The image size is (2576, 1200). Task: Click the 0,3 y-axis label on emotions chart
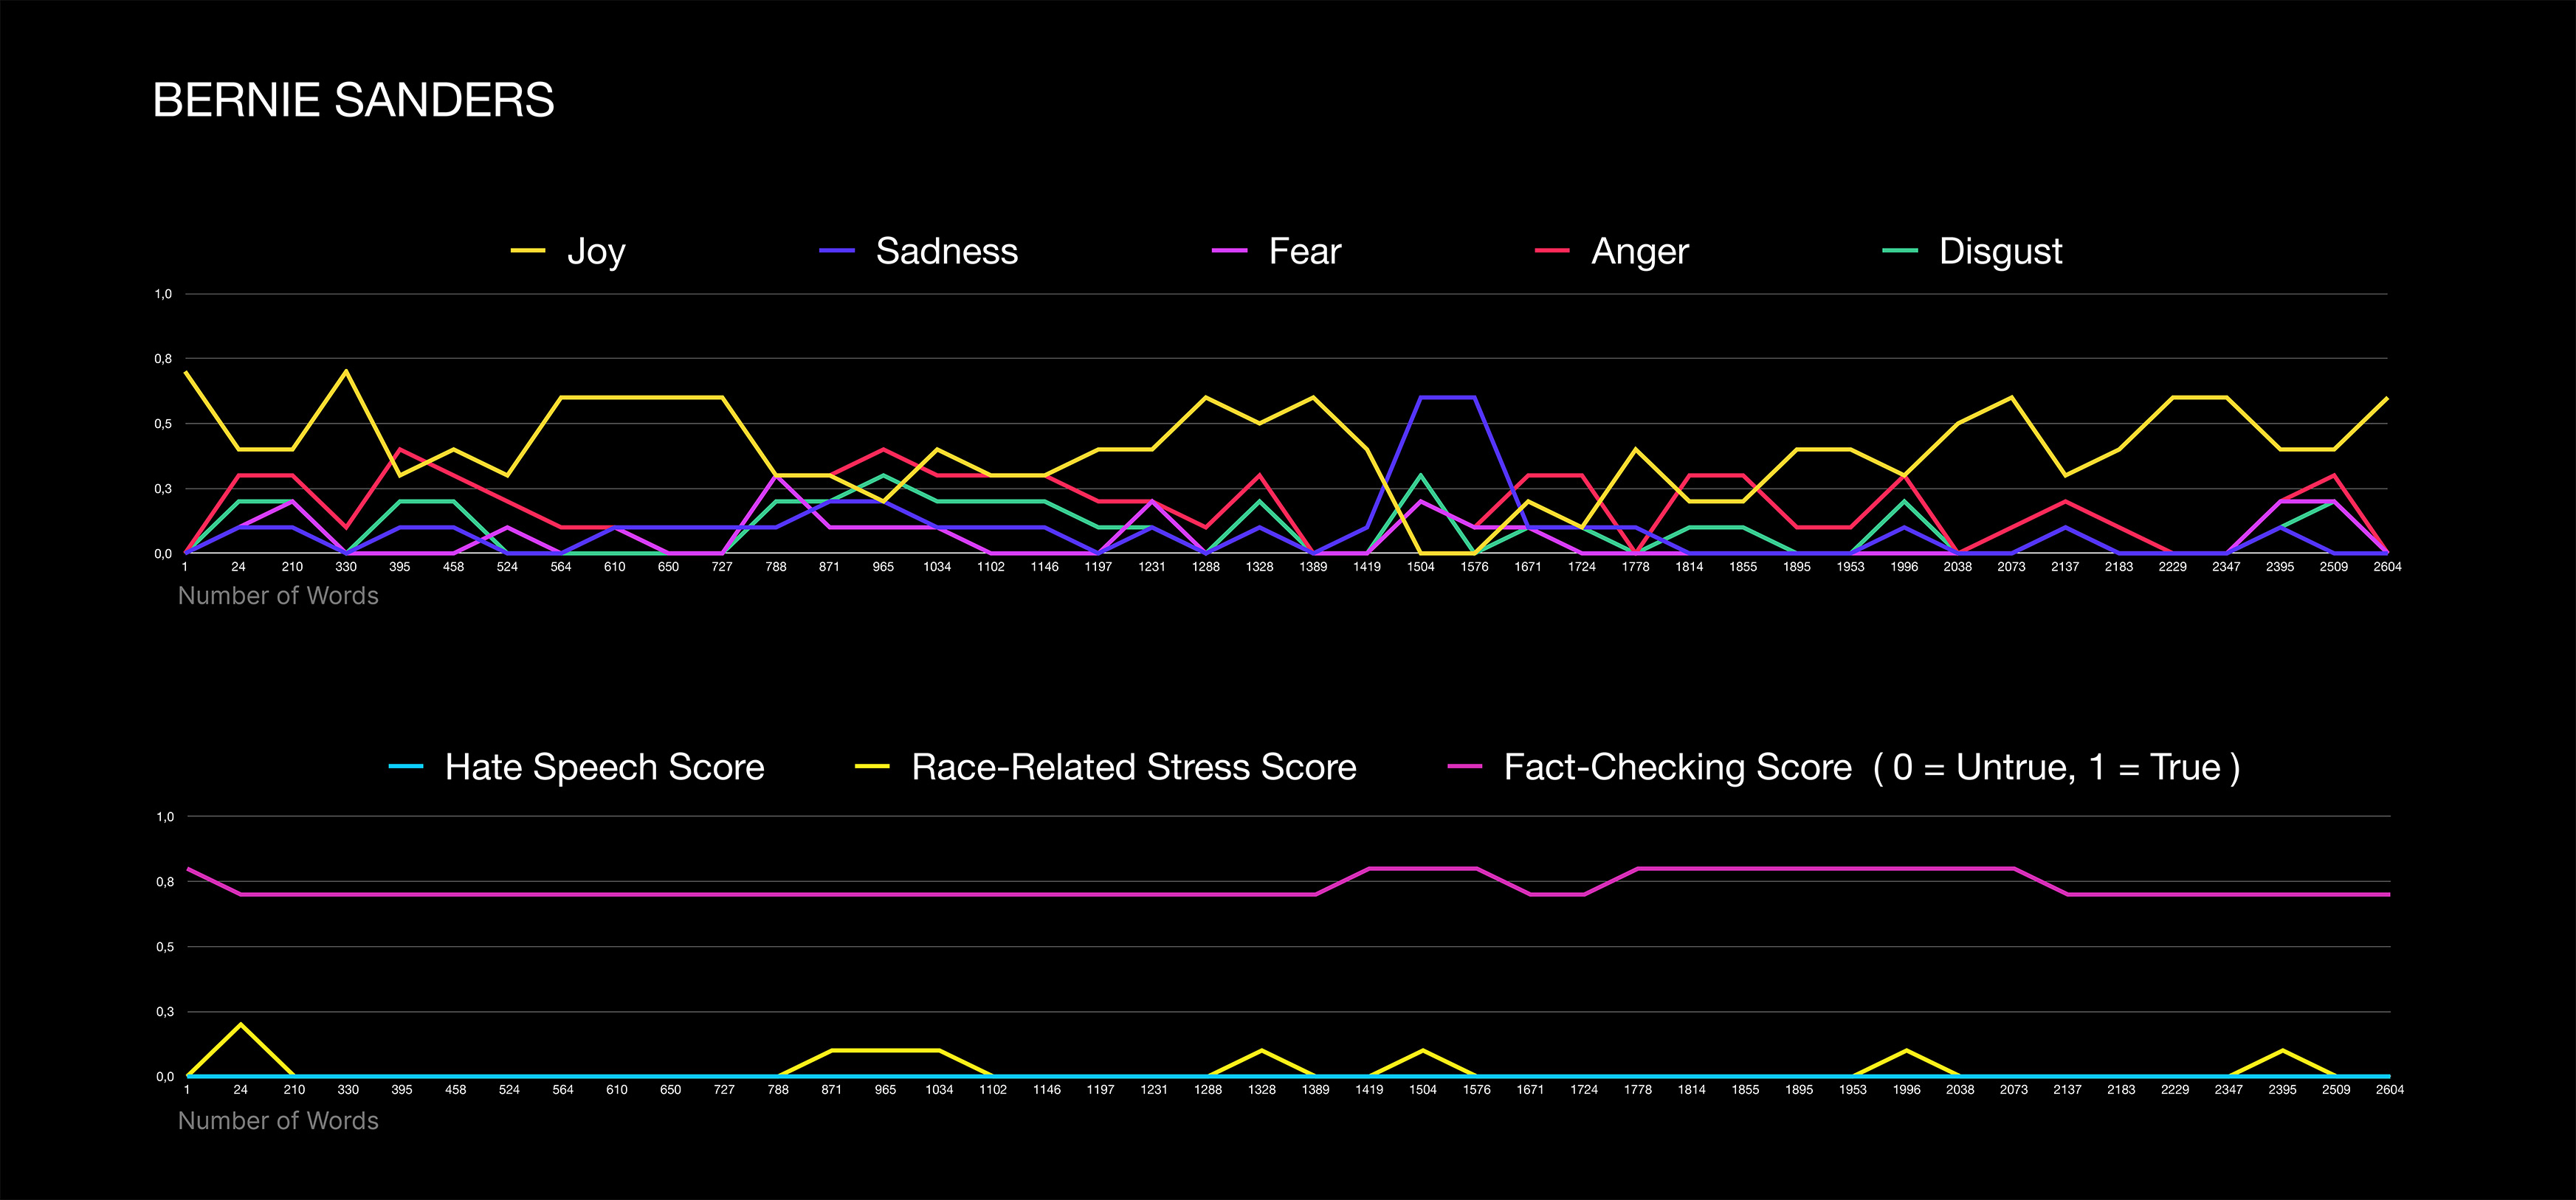(163, 489)
